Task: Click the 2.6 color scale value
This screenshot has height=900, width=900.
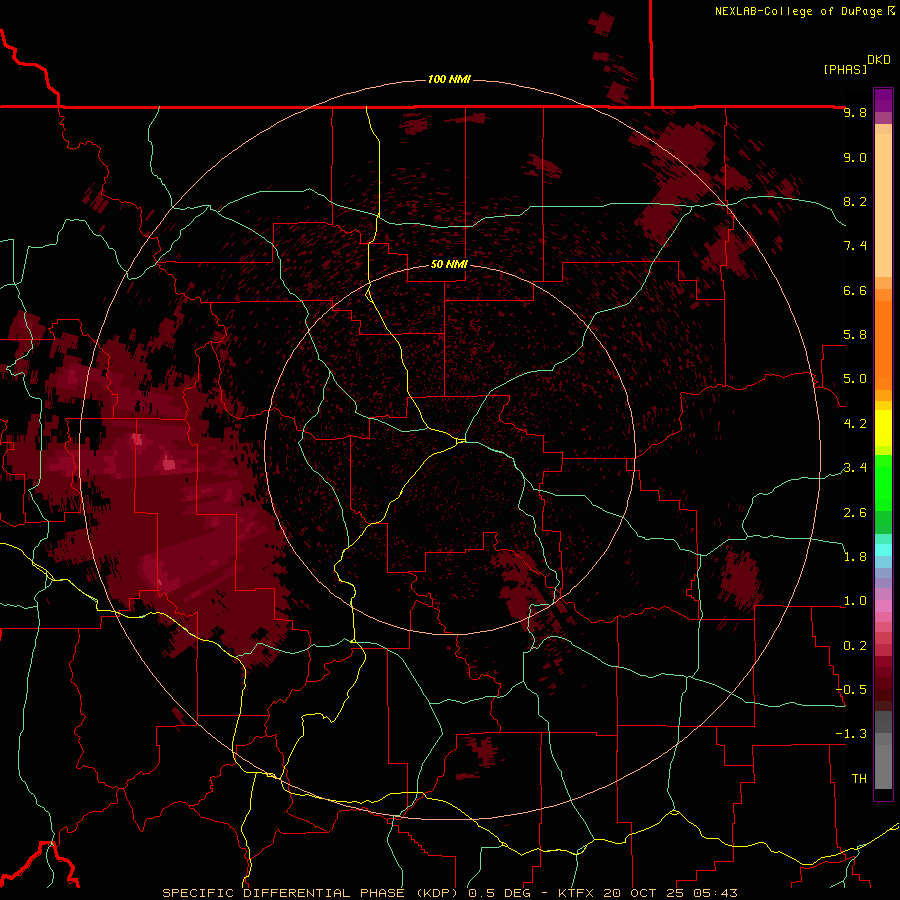Action: pos(855,513)
